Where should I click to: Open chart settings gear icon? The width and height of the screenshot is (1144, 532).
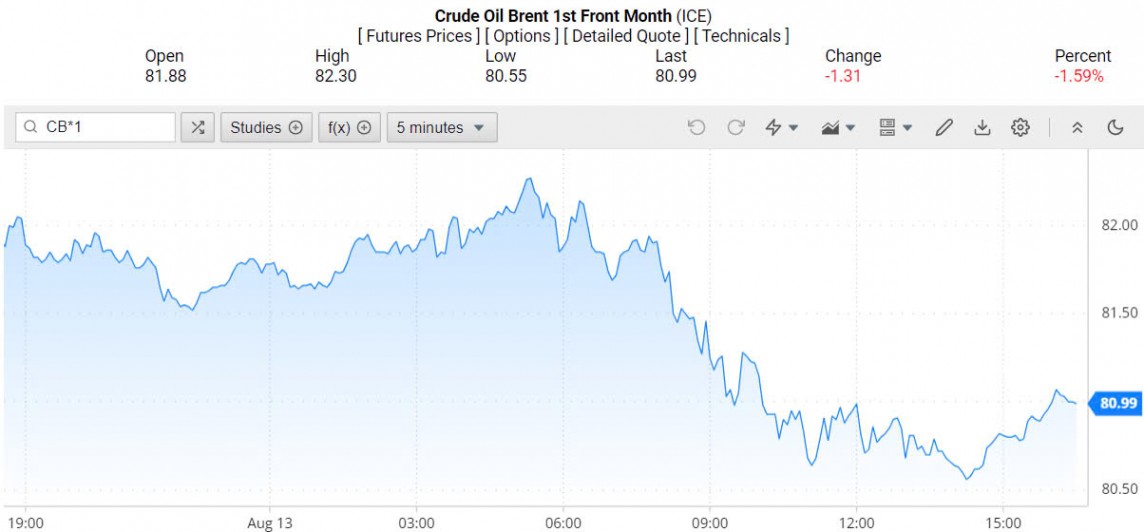coord(1020,127)
